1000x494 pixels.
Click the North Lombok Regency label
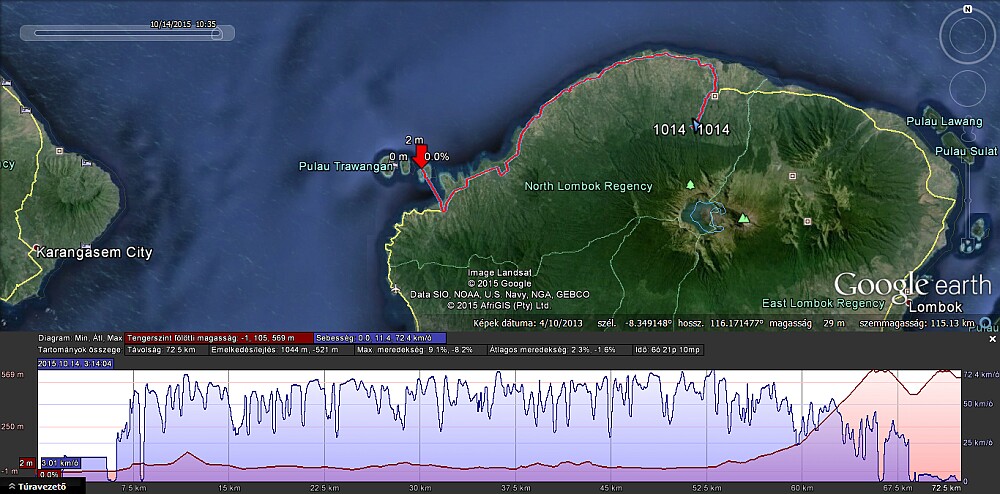pyautogui.click(x=588, y=186)
